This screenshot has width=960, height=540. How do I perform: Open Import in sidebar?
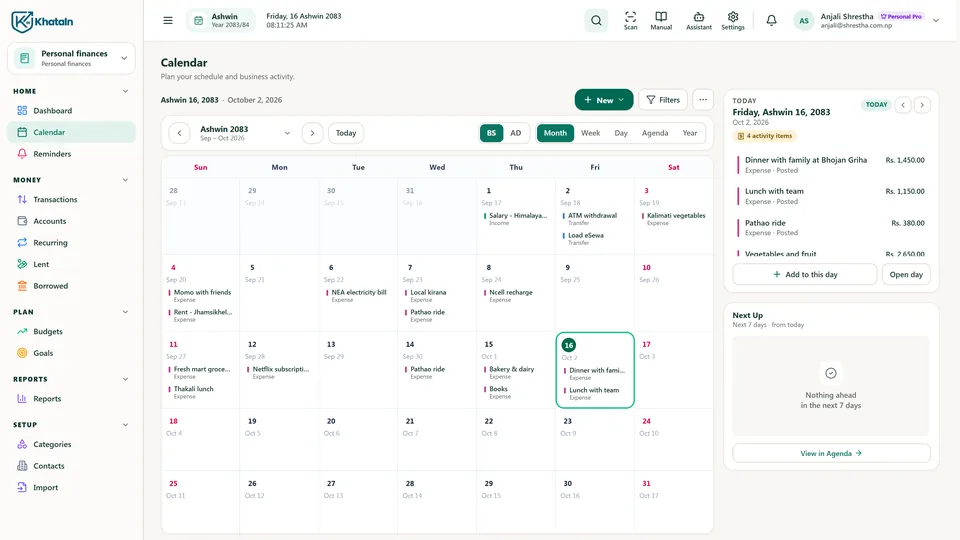[71, 487]
